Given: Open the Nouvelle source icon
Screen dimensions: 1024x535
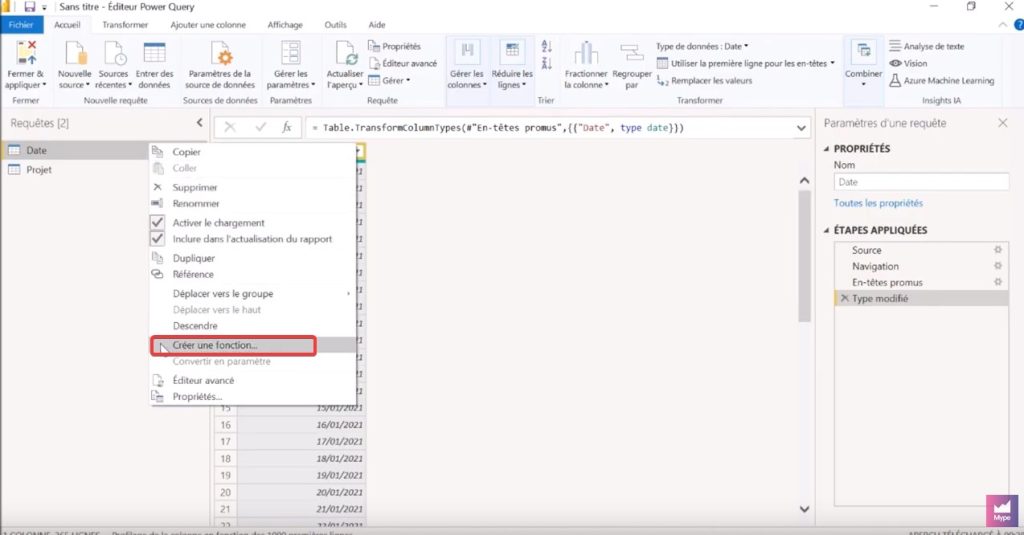Looking at the screenshot, I should [x=75, y=53].
